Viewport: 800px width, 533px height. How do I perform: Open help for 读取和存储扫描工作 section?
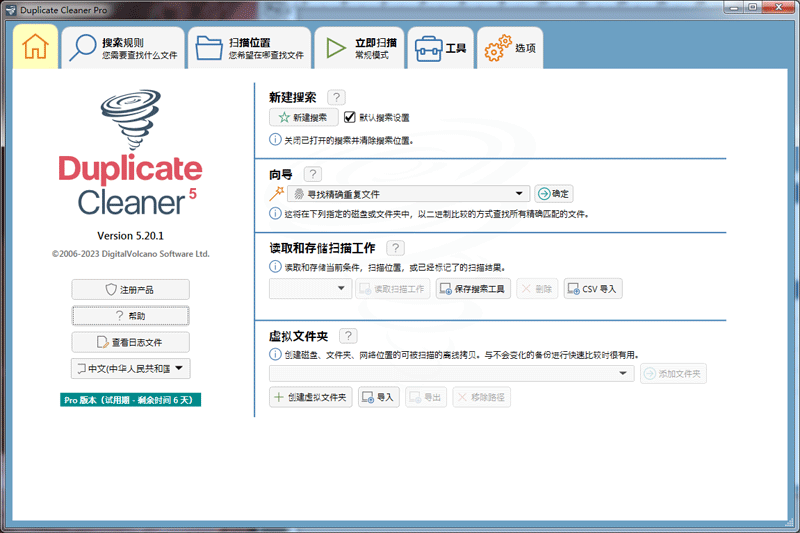pos(395,248)
